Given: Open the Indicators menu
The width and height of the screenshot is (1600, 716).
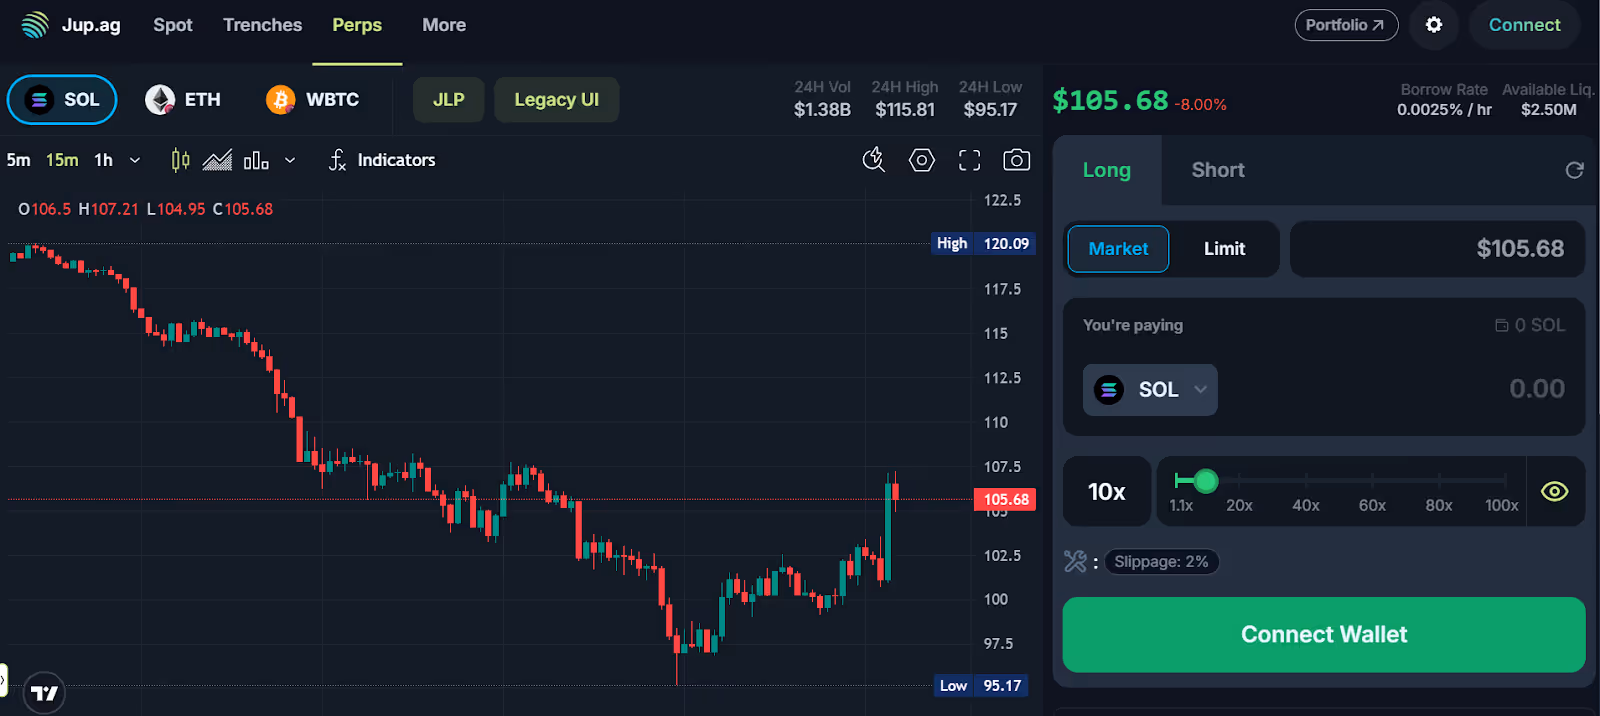Looking at the screenshot, I should (382, 160).
